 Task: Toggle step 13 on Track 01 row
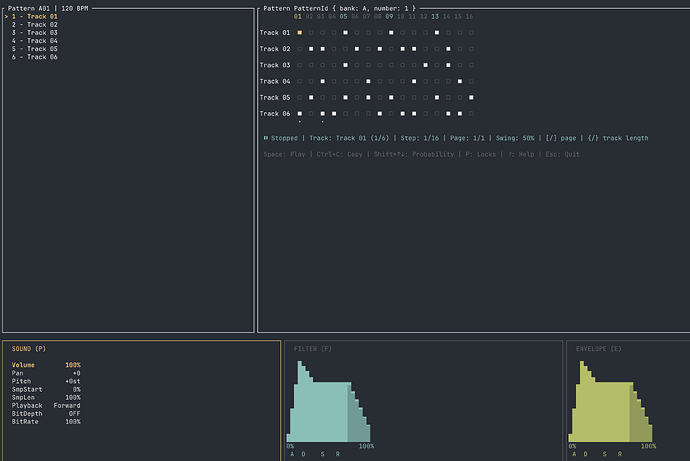tap(437, 33)
